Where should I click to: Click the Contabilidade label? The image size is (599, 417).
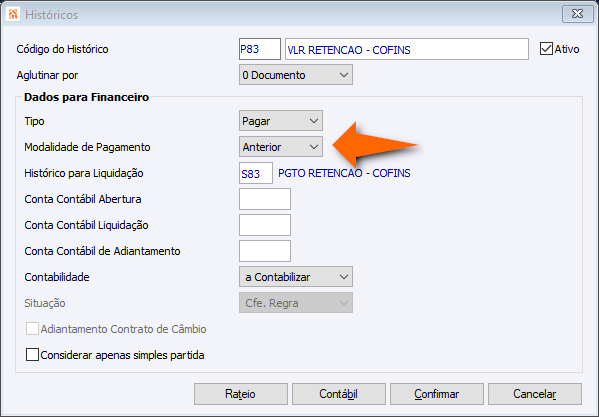(57, 277)
